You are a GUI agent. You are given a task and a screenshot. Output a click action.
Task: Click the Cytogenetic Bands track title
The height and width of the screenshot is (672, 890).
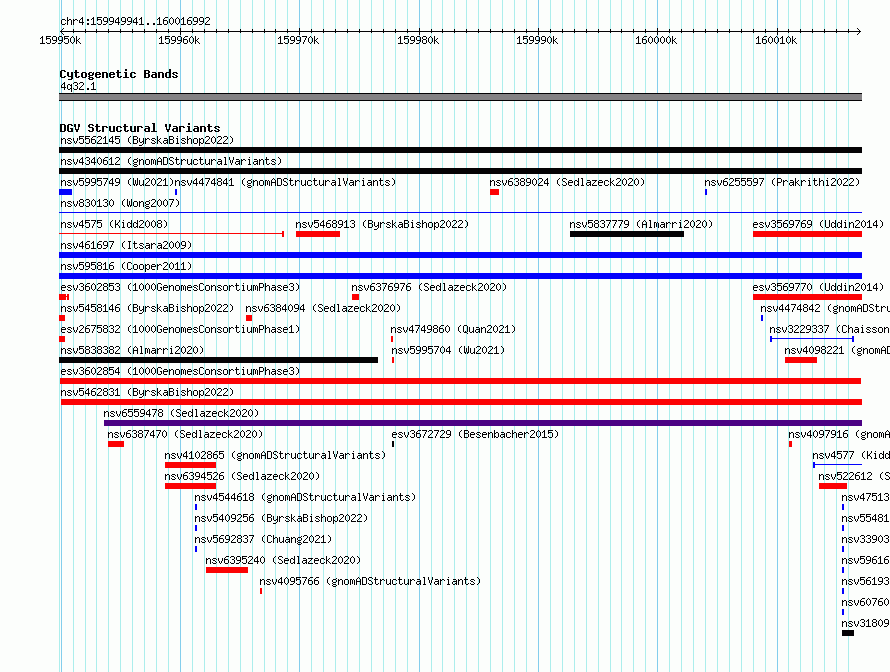[119, 74]
